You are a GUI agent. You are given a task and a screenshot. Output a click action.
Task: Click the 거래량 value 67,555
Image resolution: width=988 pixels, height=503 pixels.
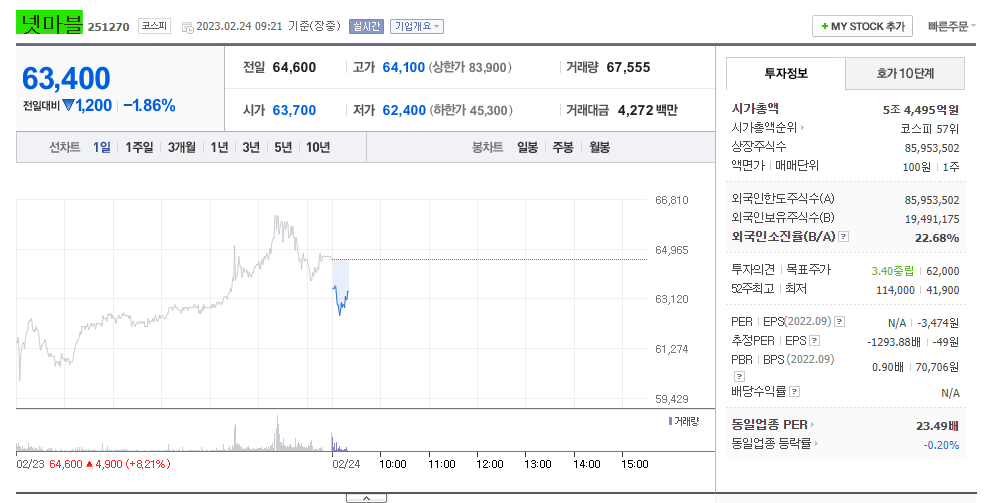[x=628, y=67]
